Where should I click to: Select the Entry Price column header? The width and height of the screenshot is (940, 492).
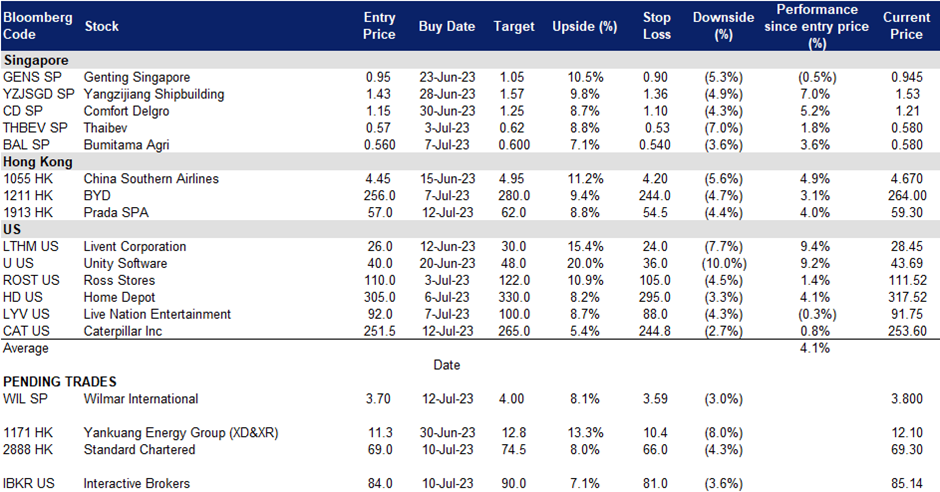tap(379, 26)
